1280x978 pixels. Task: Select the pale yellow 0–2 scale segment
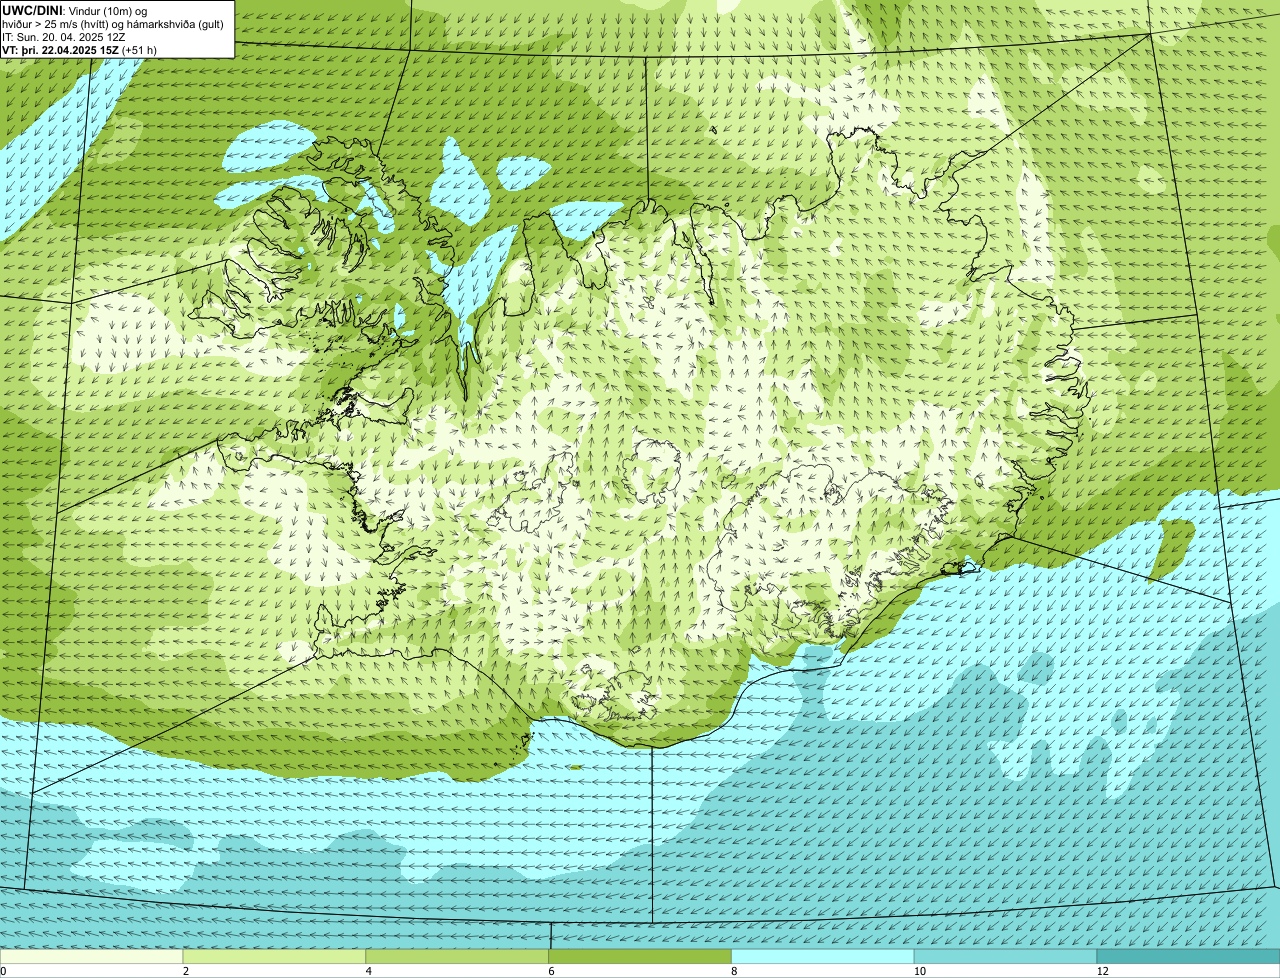pyautogui.click(x=92, y=957)
